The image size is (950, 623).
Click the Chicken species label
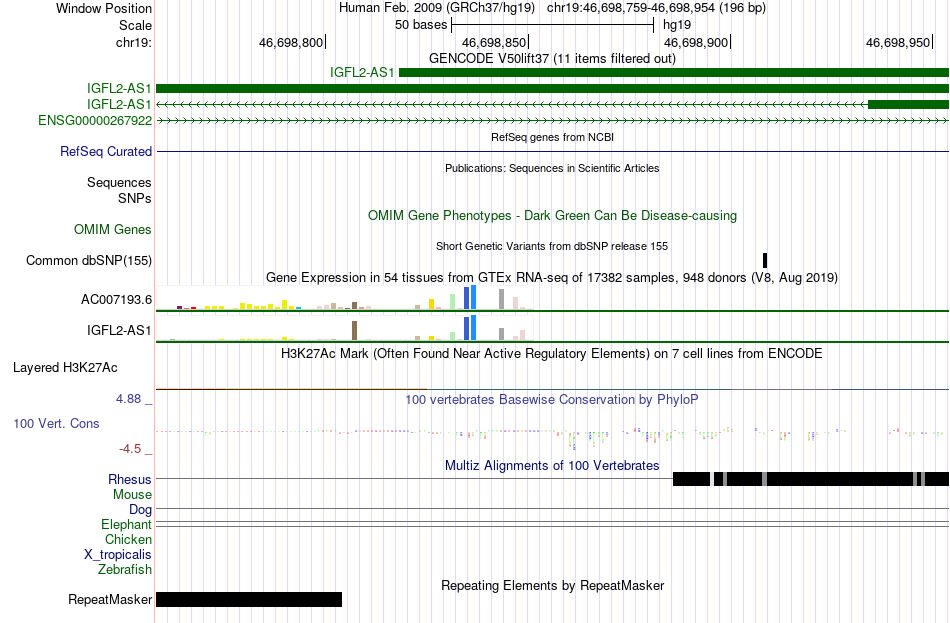pyautogui.click(x=128, y=539)
